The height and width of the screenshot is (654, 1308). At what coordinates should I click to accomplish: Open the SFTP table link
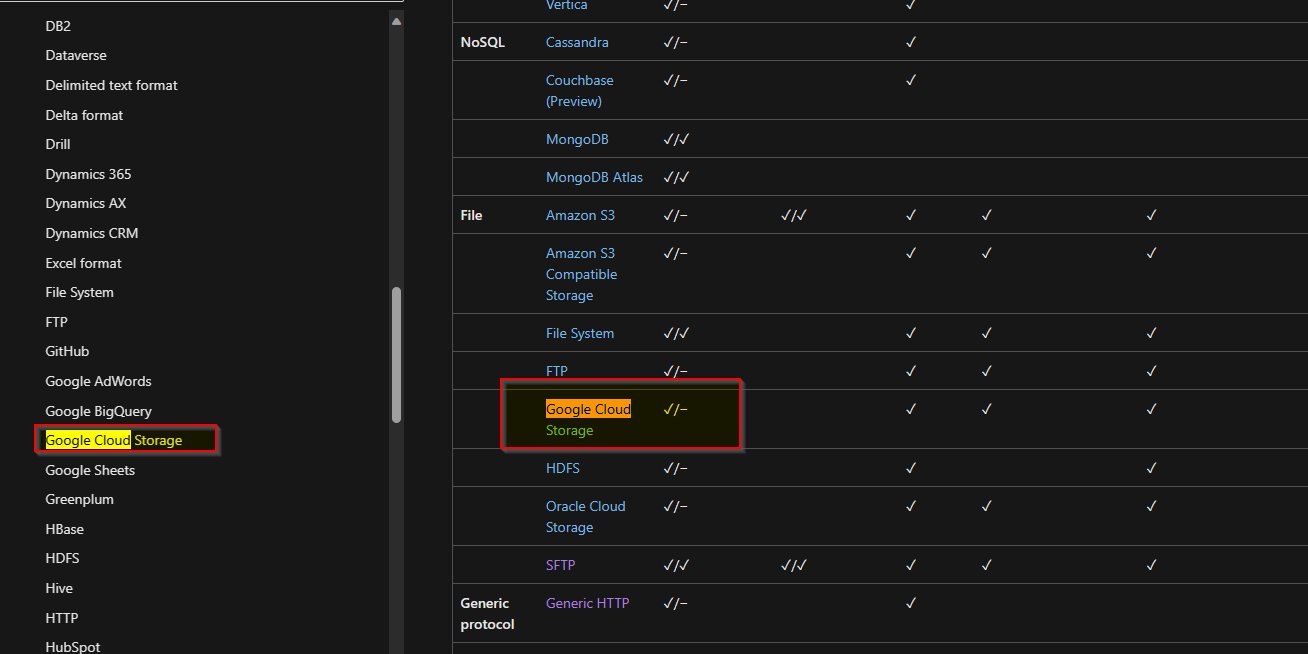[561, 565]
